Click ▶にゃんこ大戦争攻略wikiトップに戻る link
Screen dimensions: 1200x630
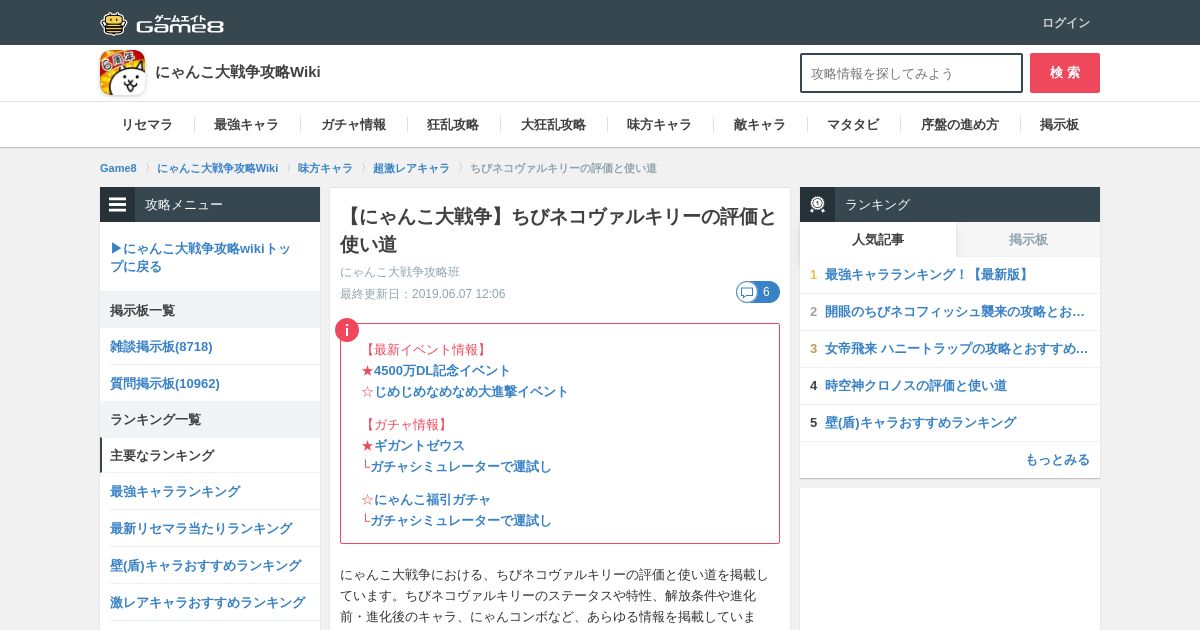[201, 257]
